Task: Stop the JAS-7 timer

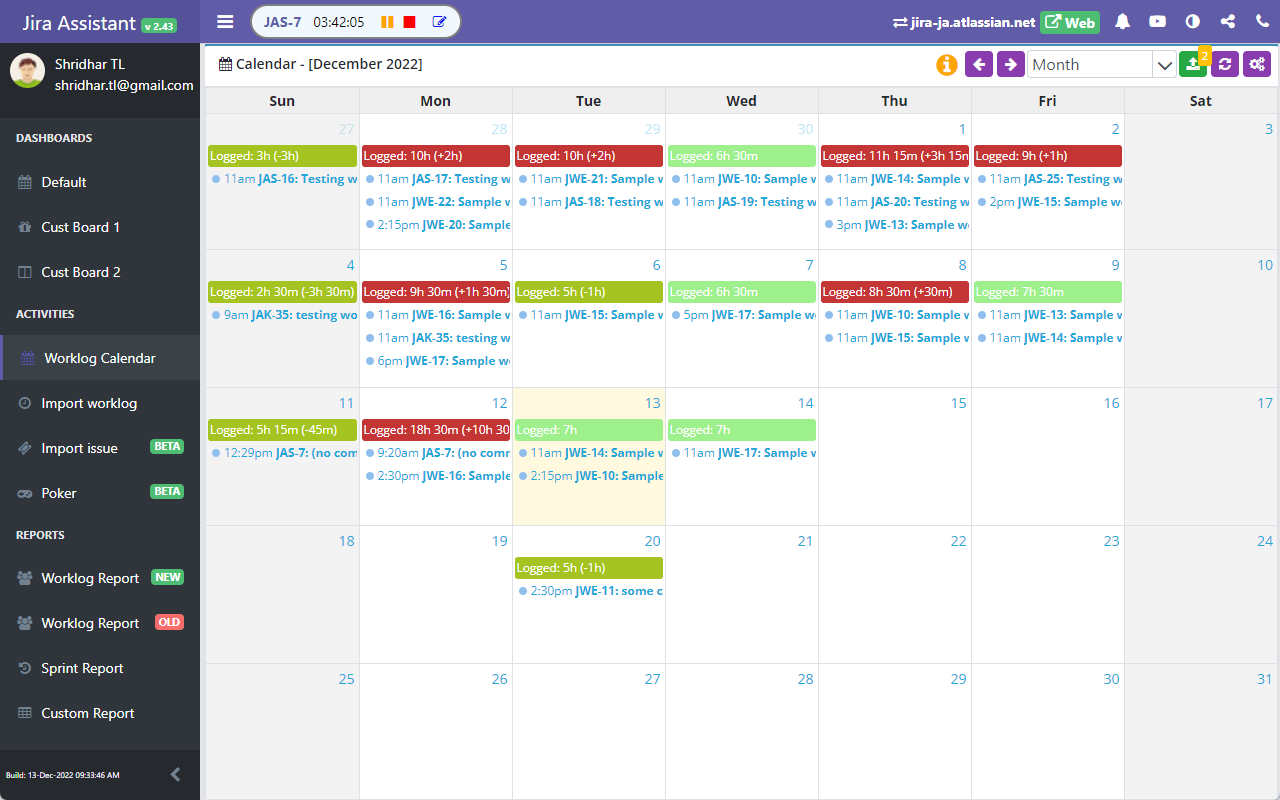Action: click(x=410, y=22)
